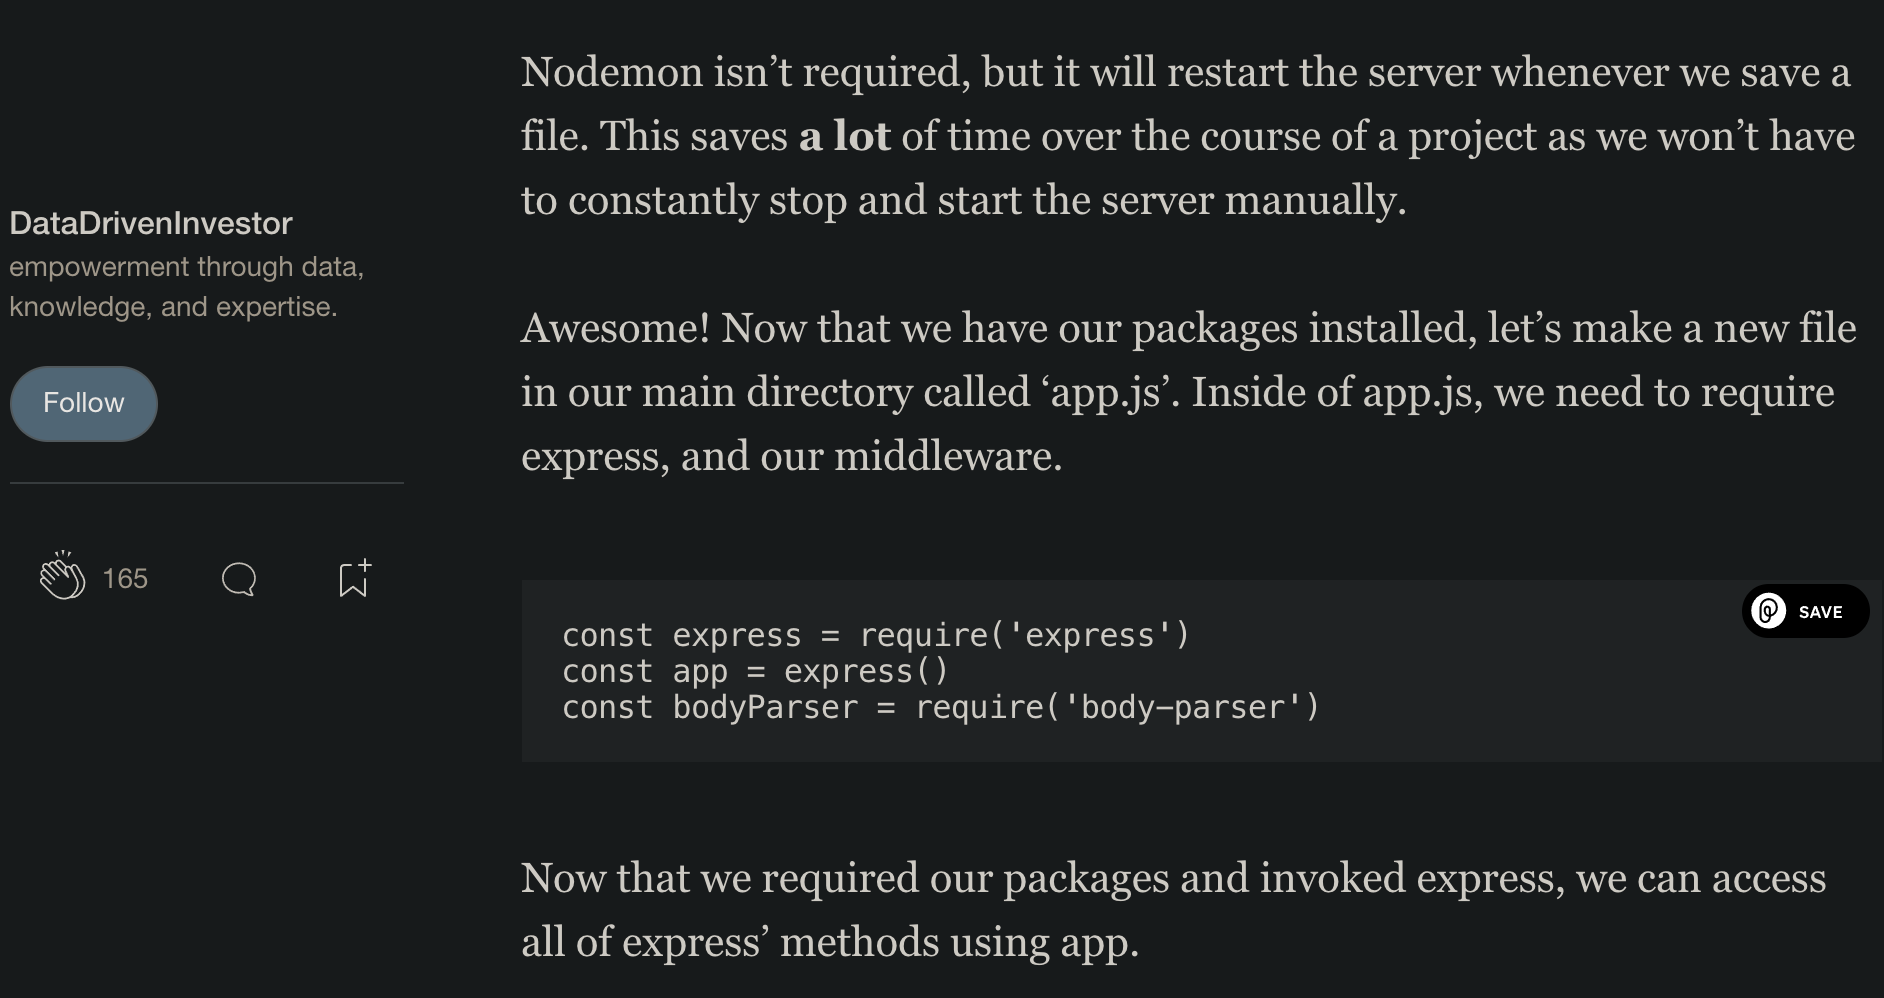Click the clap applause icon

[x=62, y=576]
